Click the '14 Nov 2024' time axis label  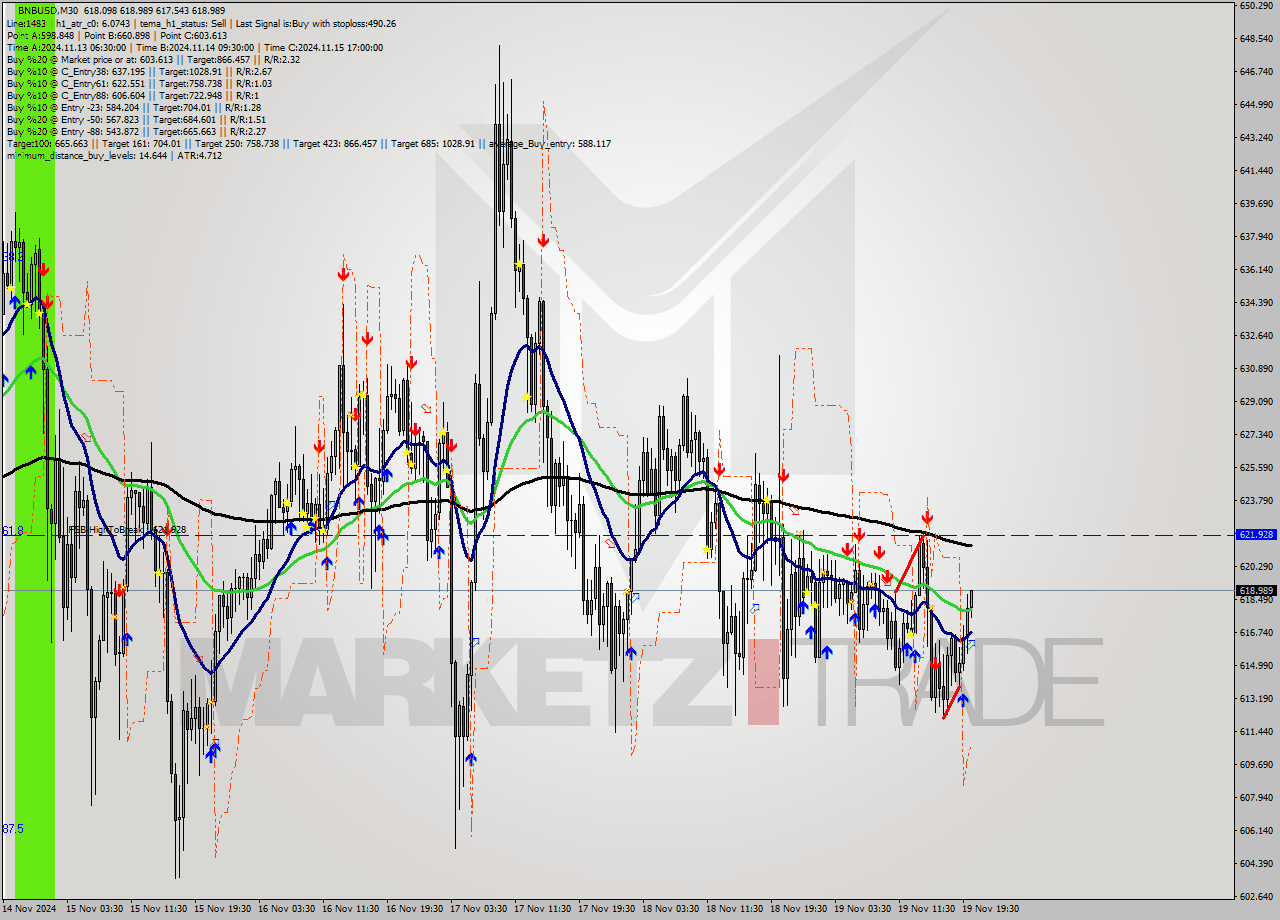[x=29, y=909]
